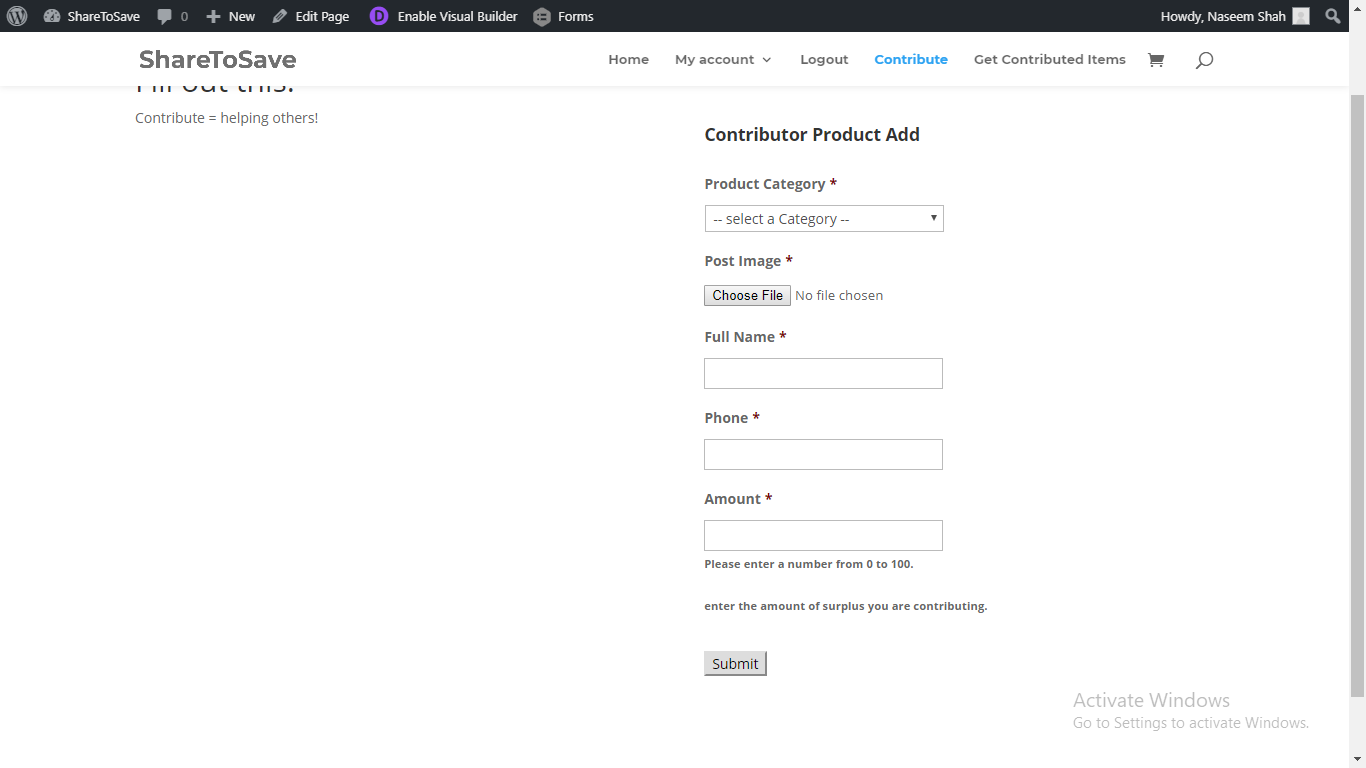Image resolution: width=1366 pixels, height=768 pixels.
Task: Go to the Home menu item
Action: tap(628, 60)
